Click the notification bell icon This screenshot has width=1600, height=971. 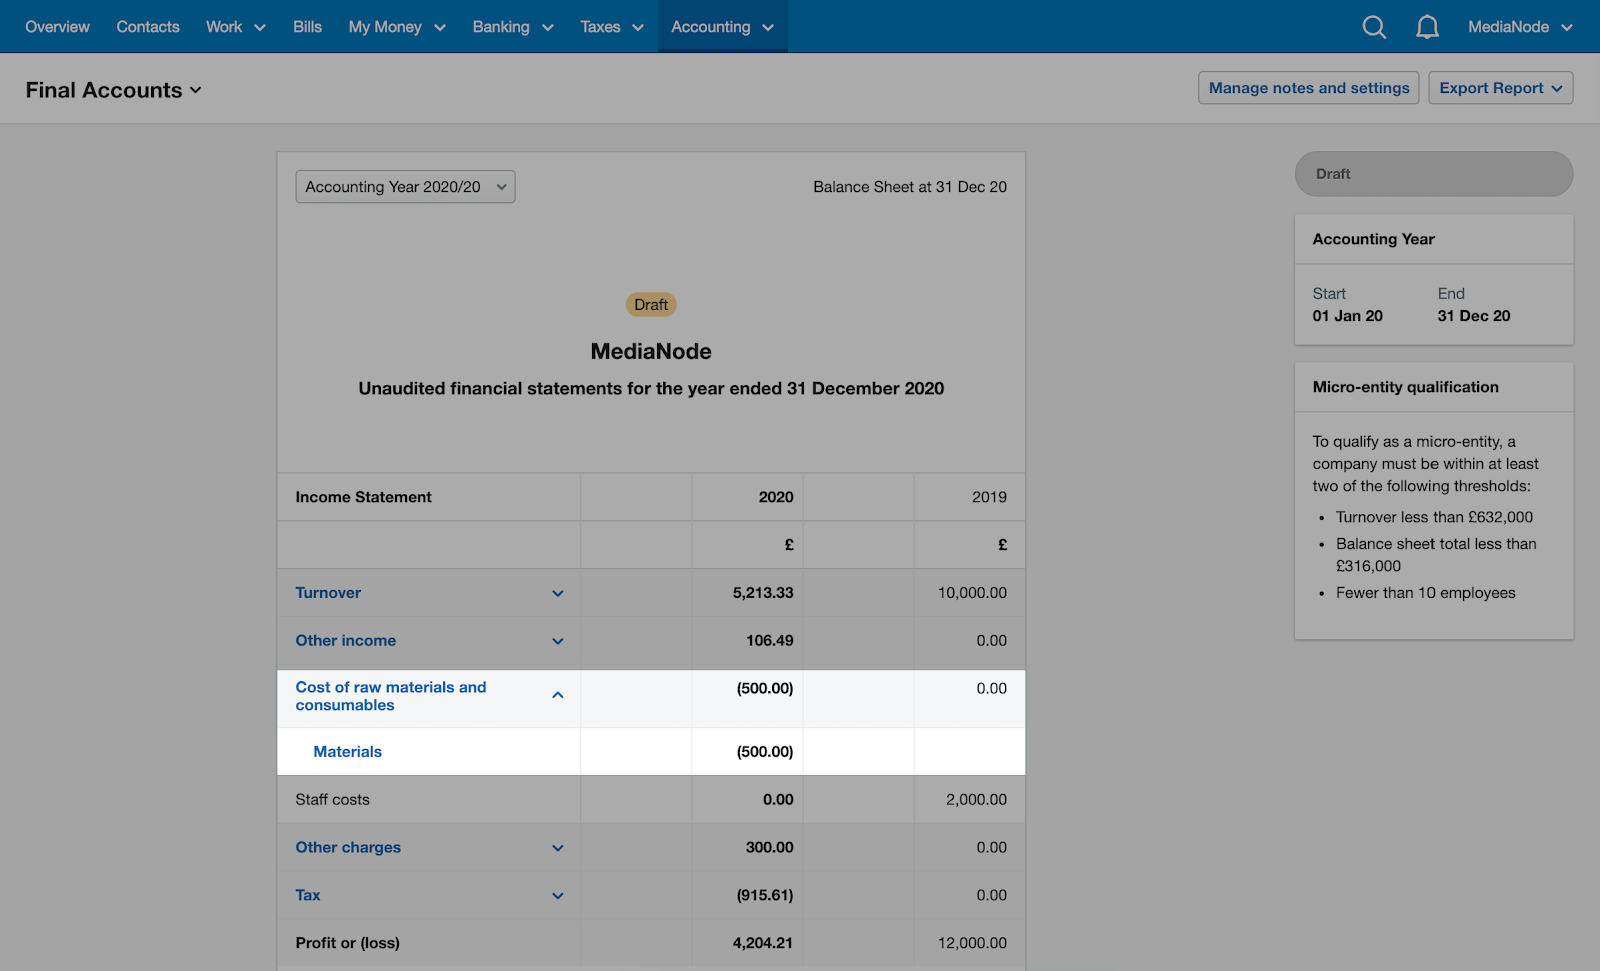click(1428, 27)
